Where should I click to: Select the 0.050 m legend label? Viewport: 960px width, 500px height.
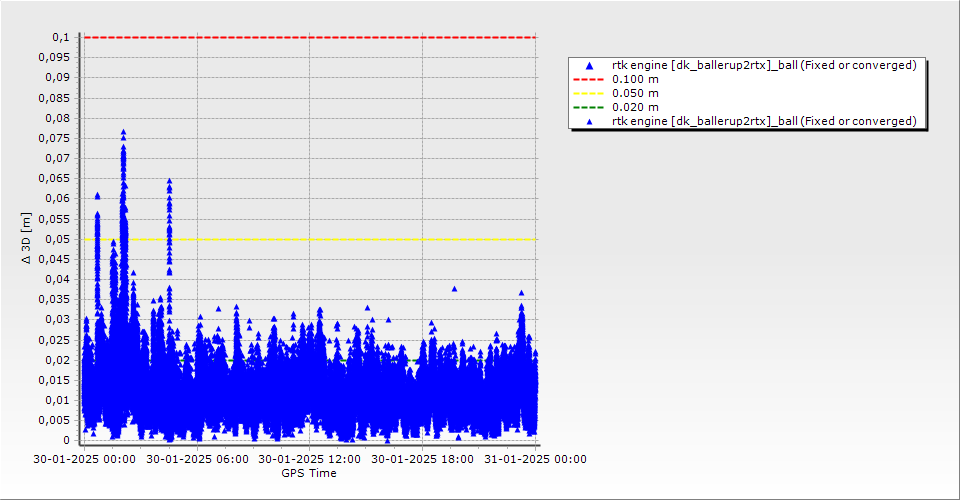click(635, 94)
